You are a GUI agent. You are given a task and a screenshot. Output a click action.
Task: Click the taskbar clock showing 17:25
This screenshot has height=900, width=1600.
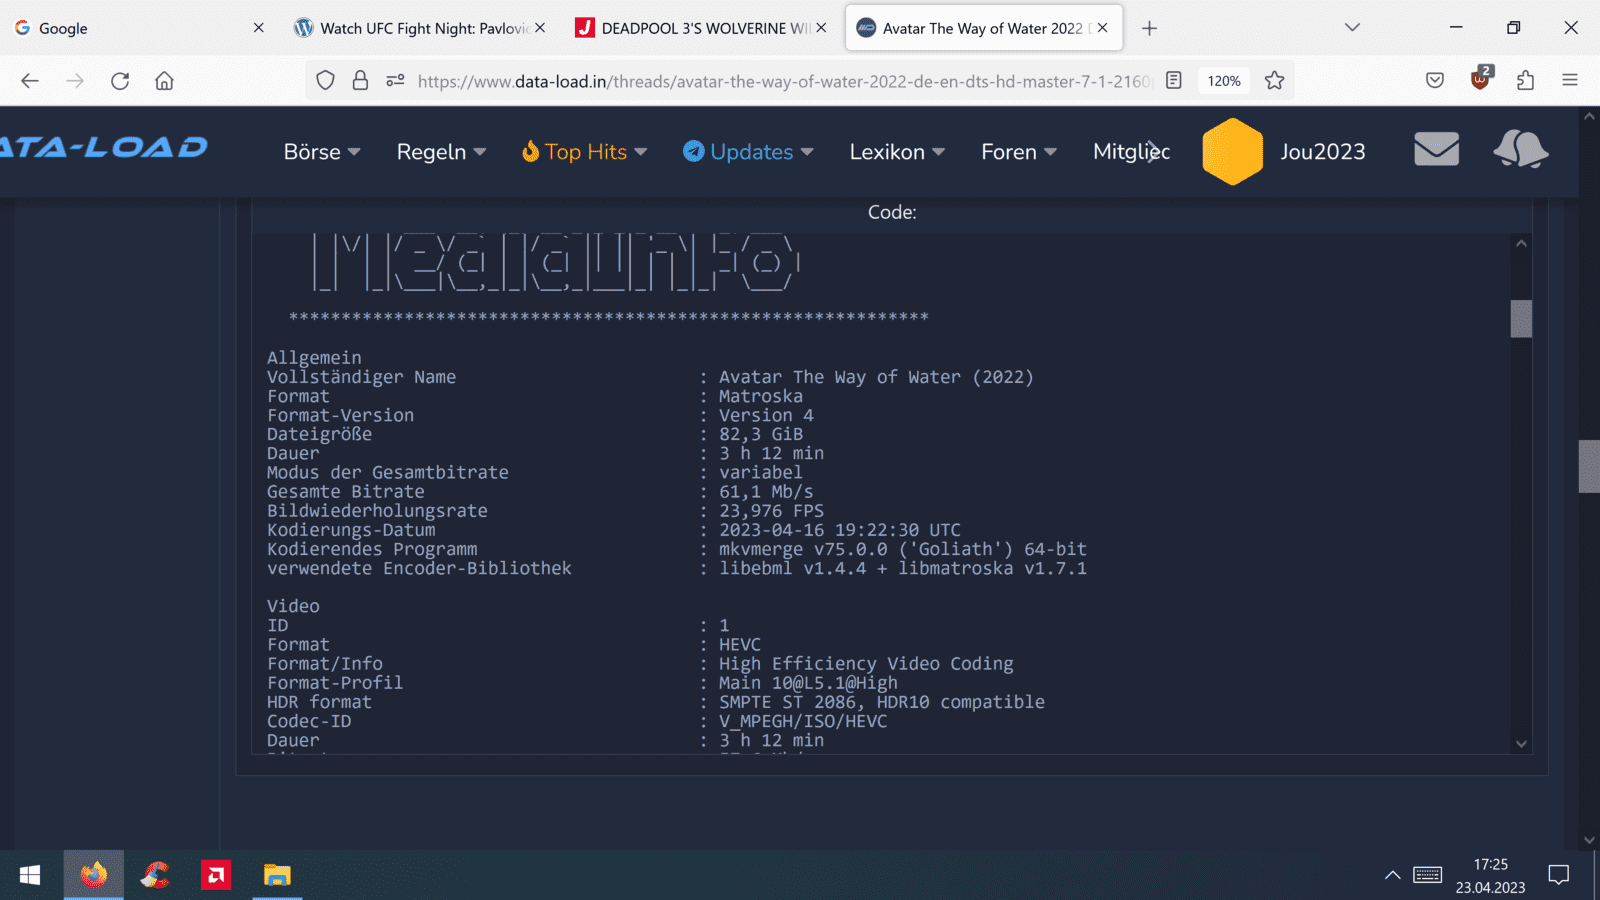tap(1490, 864)
